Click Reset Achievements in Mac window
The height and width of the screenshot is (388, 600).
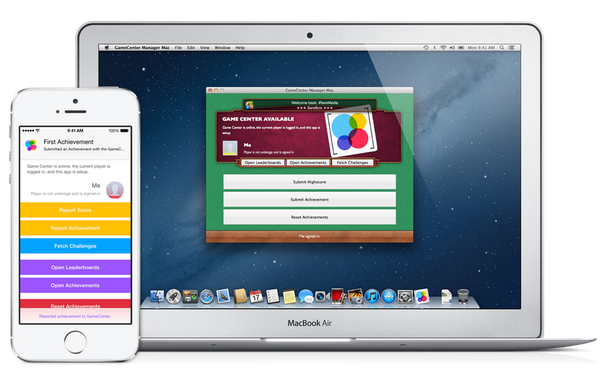(x=310, y=217)
